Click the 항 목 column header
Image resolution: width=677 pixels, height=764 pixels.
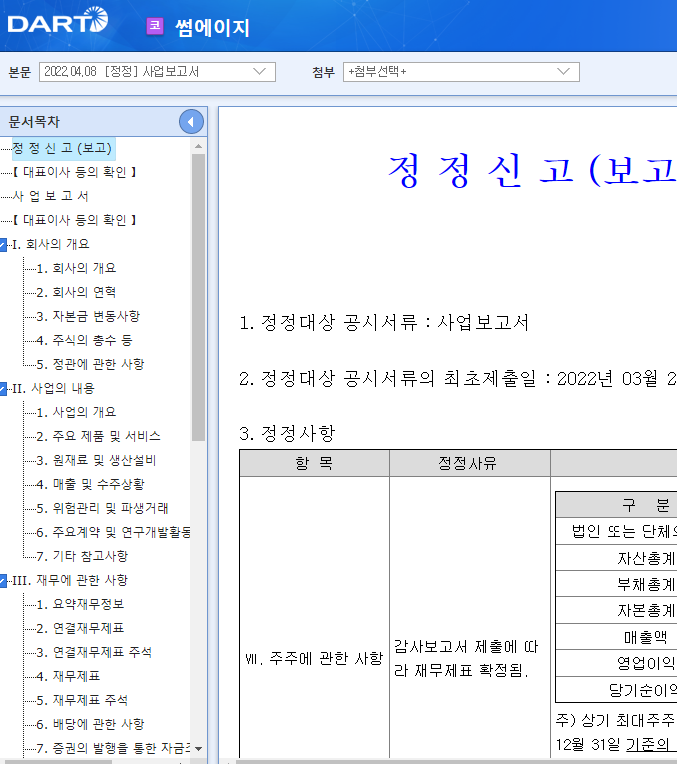pyautogui.click(x=314, y=463)
